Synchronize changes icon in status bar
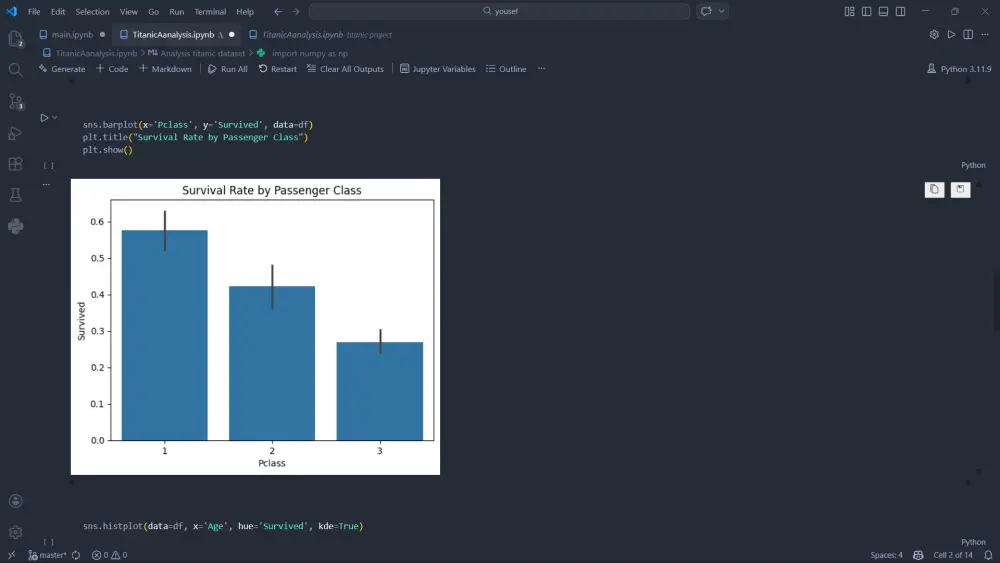The height and width of the screenshot is (563, 1000). pyautogui.click(x=76, y=555)
